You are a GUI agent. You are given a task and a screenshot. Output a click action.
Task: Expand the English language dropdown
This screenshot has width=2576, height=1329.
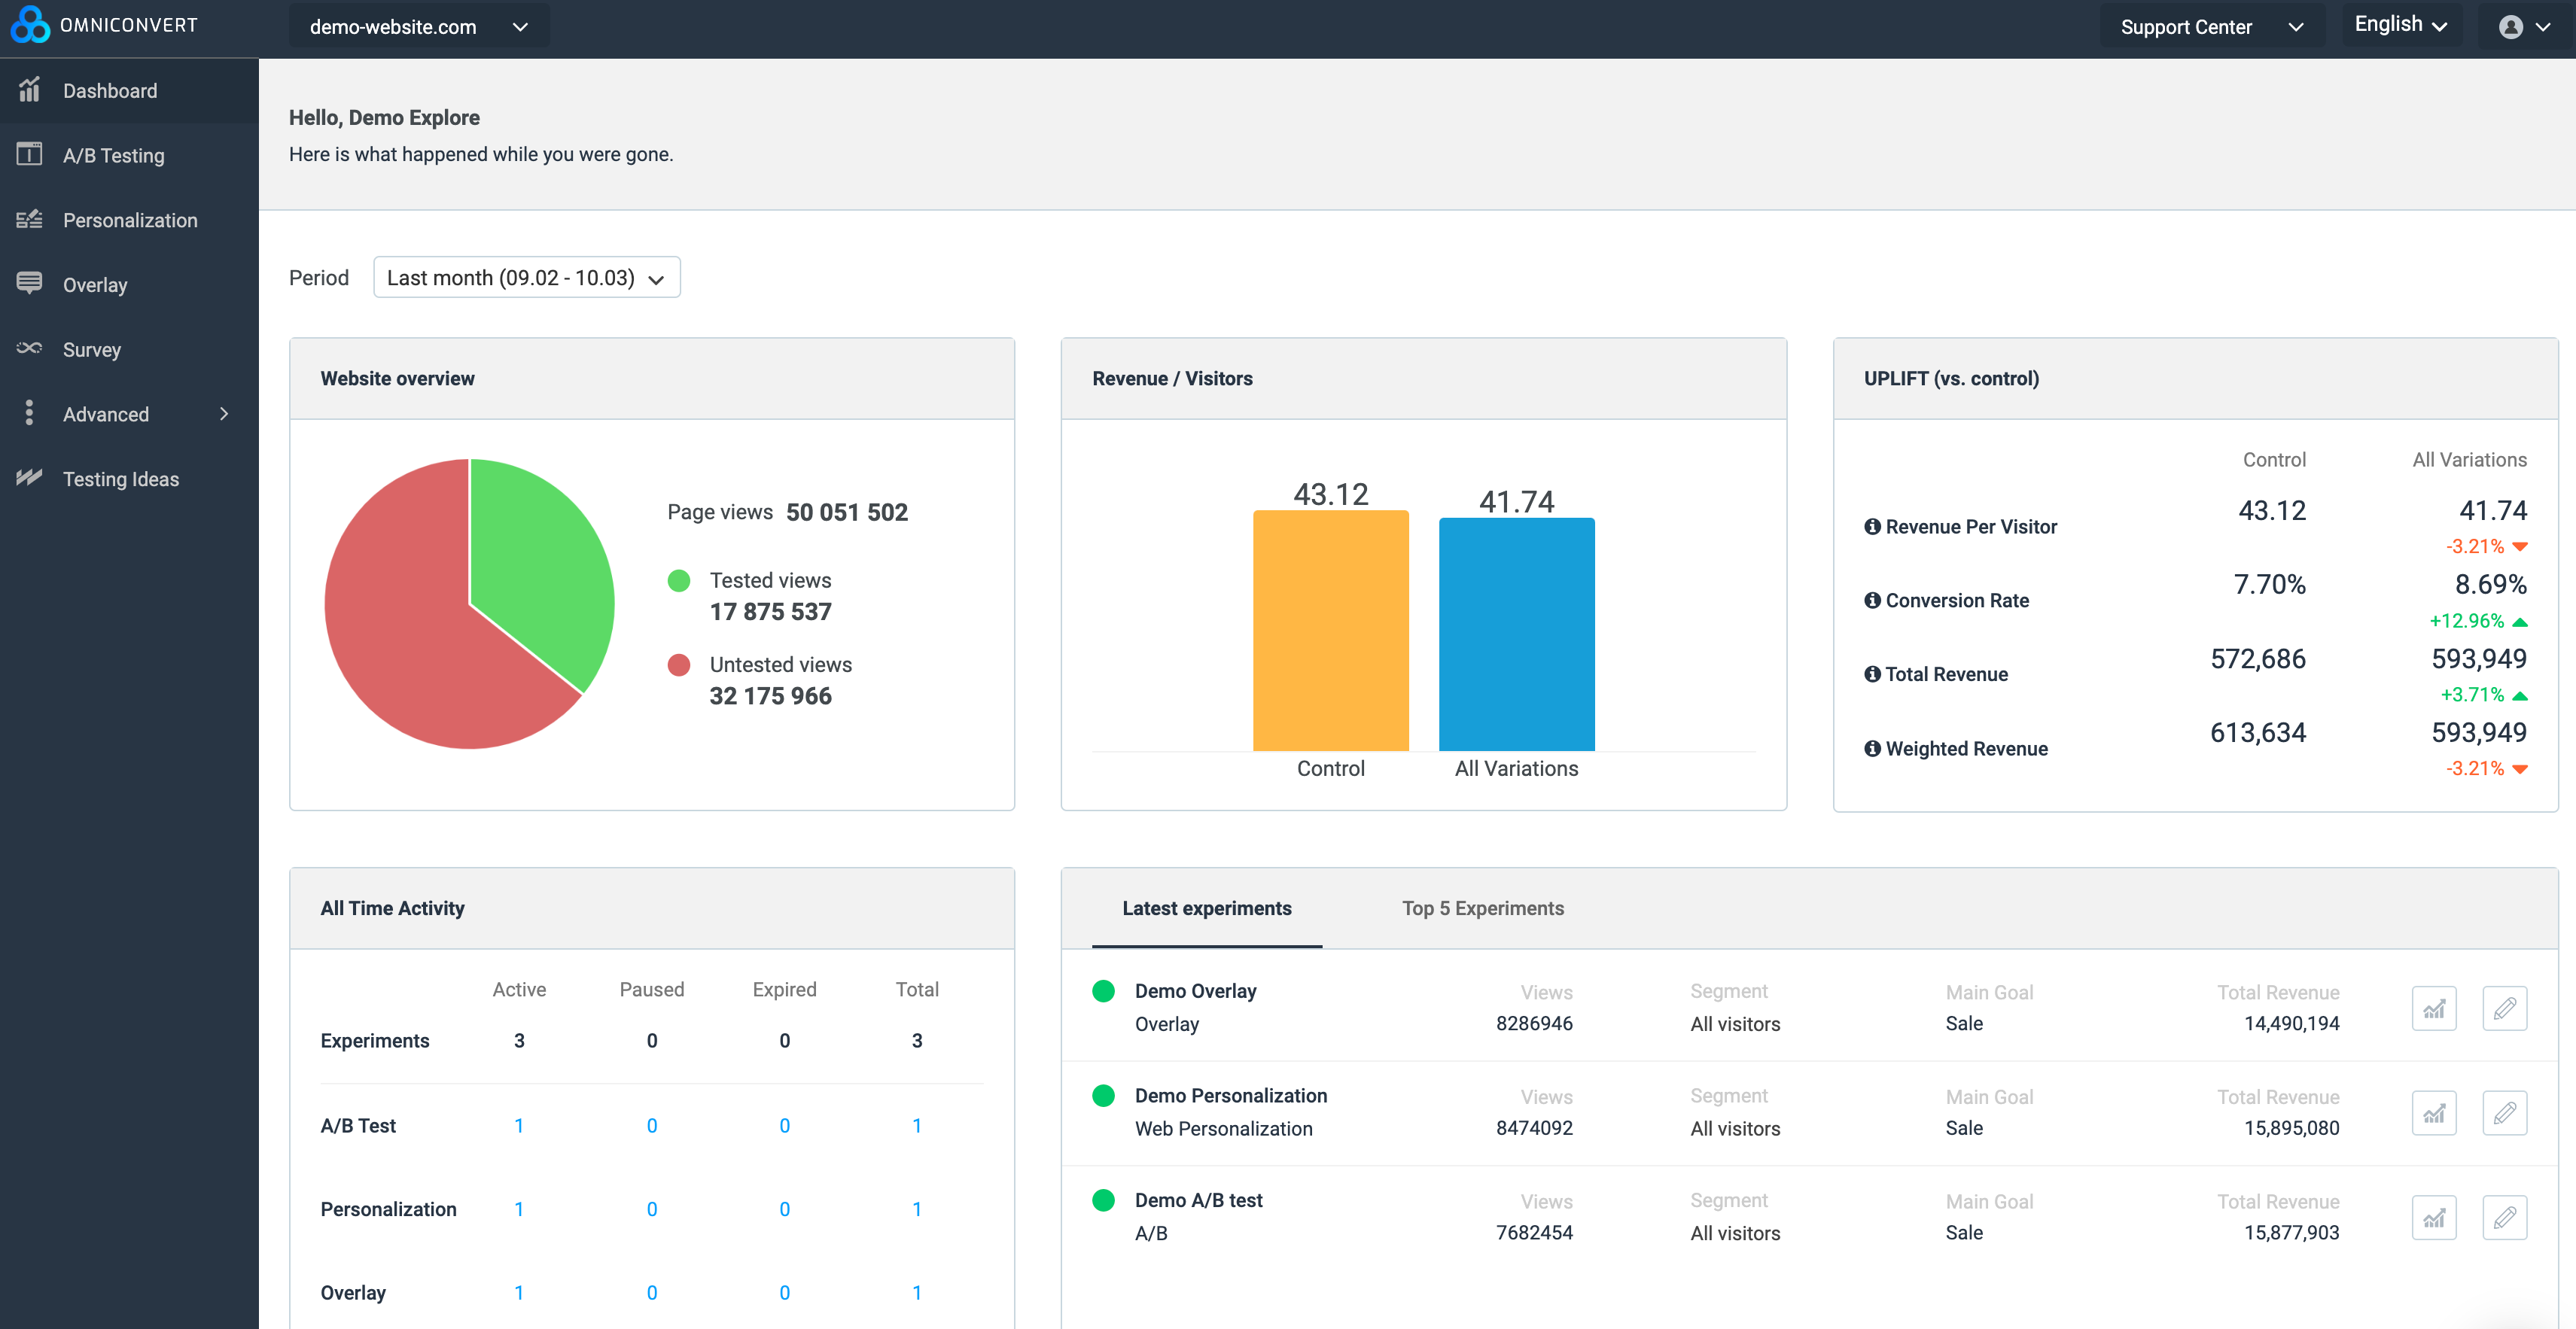2400,25
